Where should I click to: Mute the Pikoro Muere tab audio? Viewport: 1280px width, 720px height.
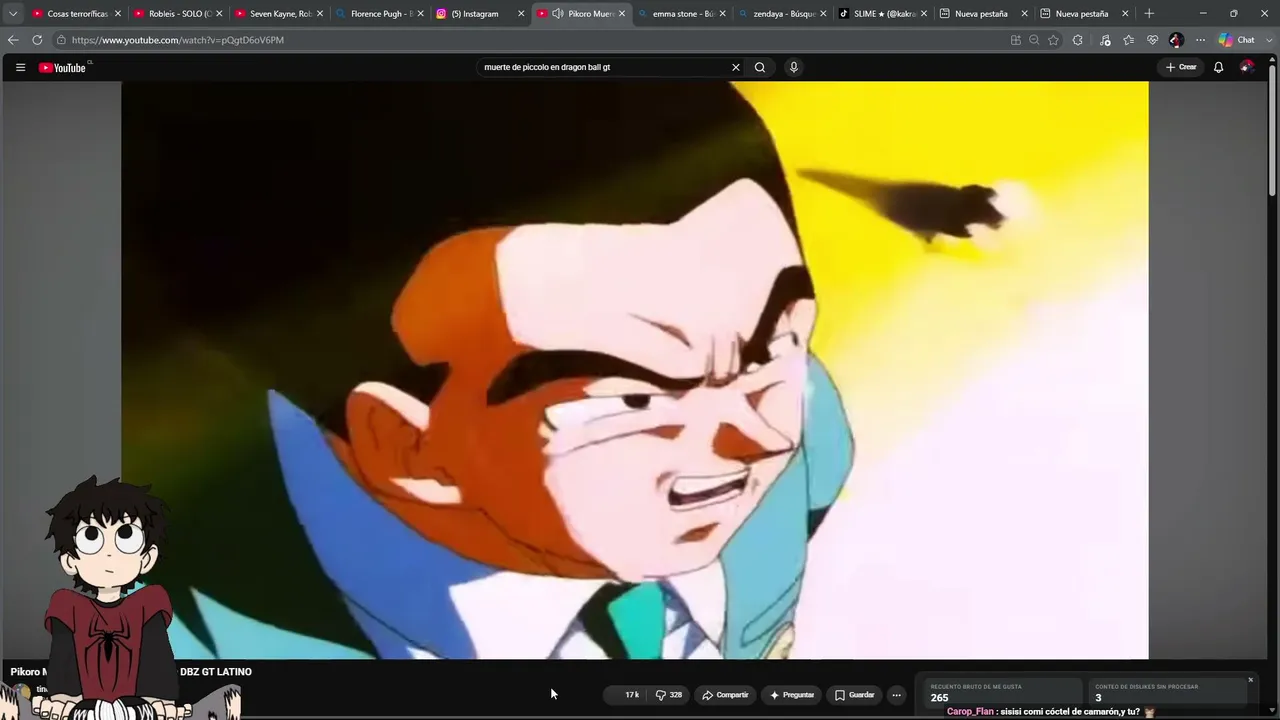[558, 14]
